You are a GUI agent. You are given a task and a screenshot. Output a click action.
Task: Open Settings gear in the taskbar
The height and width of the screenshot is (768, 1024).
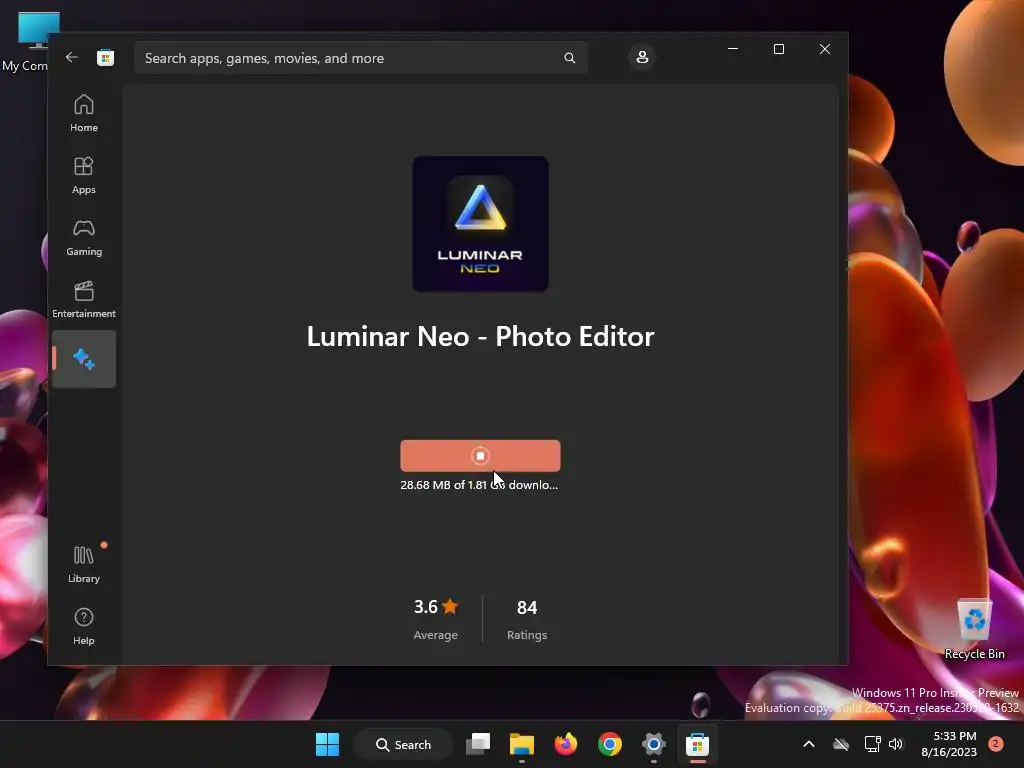click(x=653, y=744)
